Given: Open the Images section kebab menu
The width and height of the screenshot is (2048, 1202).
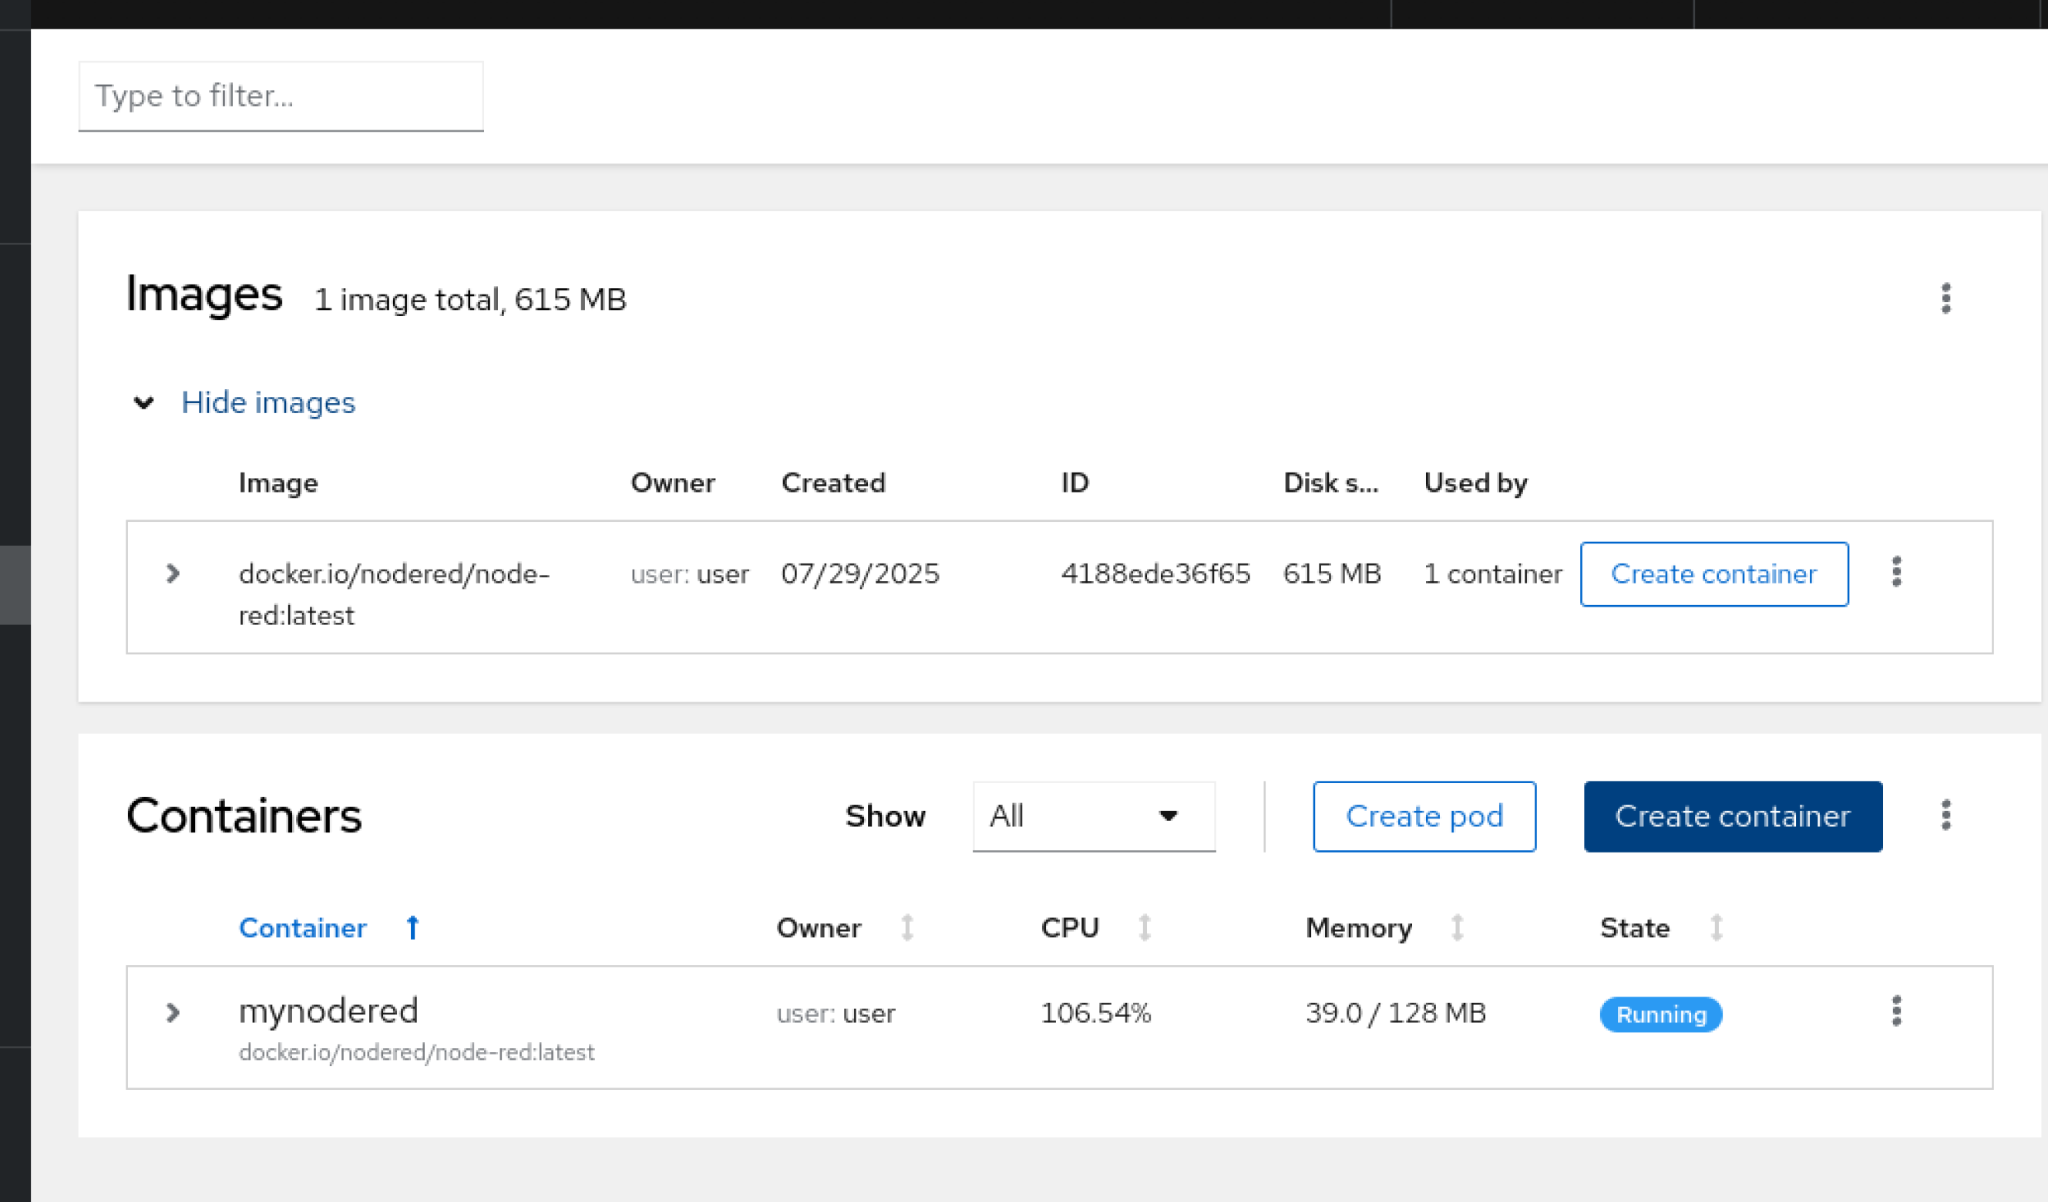Looking at the screenshot, I should coord(1945,298).
